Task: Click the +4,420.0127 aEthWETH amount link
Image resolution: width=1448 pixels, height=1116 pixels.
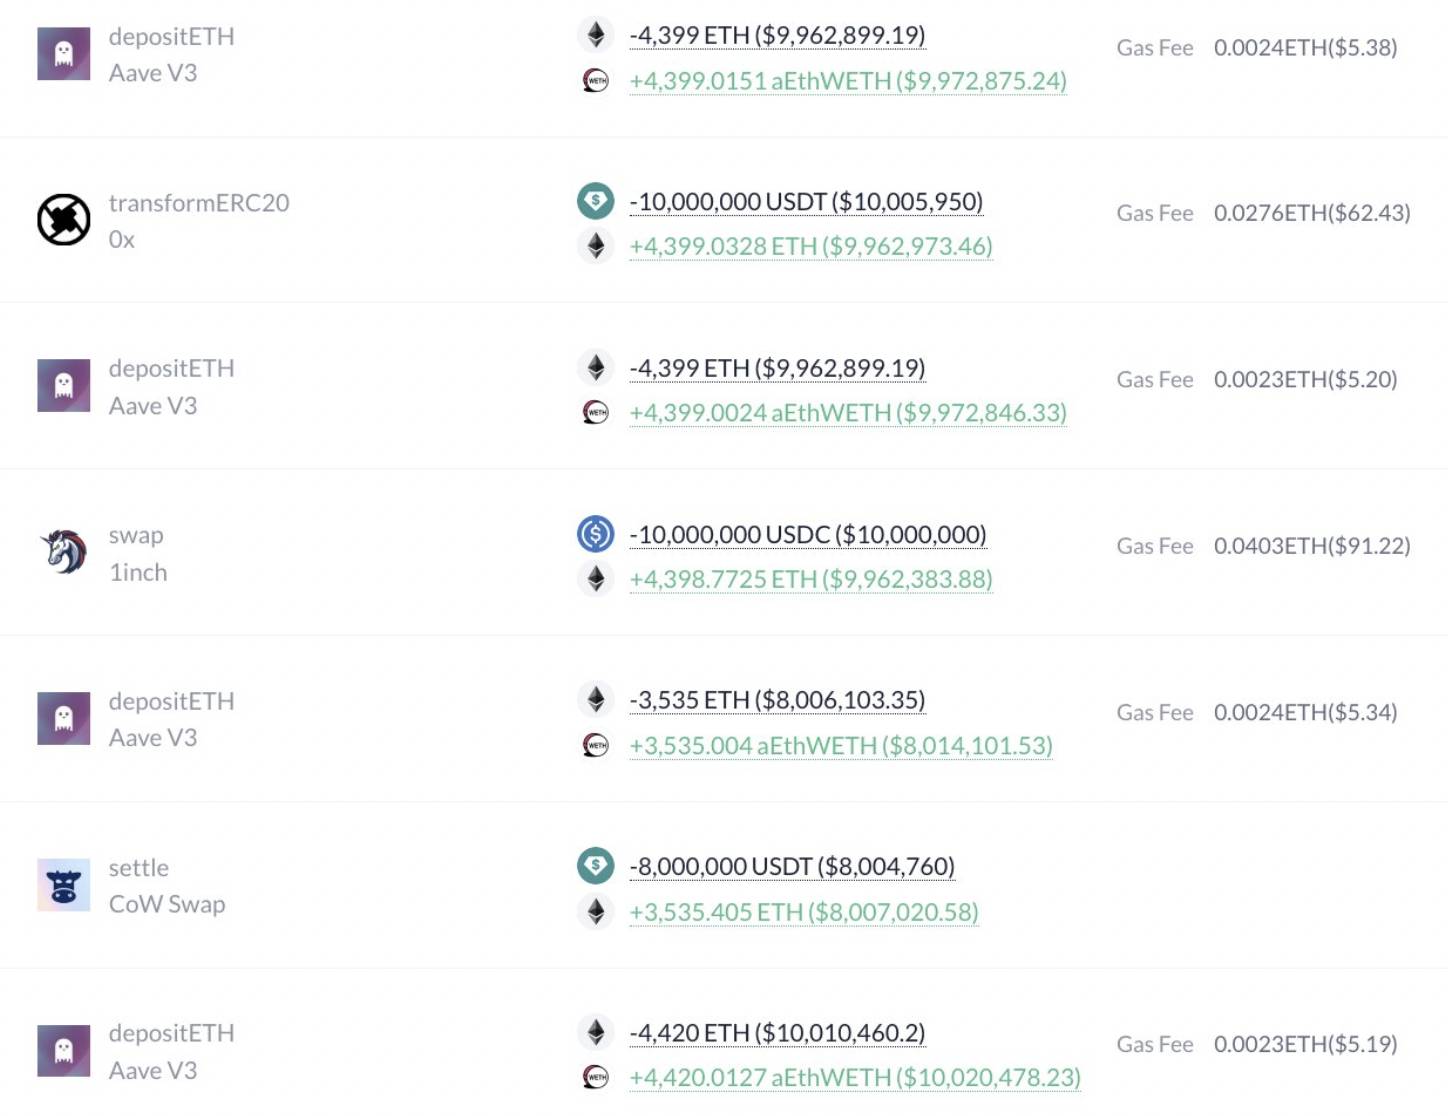Action: coord(855,1077)
